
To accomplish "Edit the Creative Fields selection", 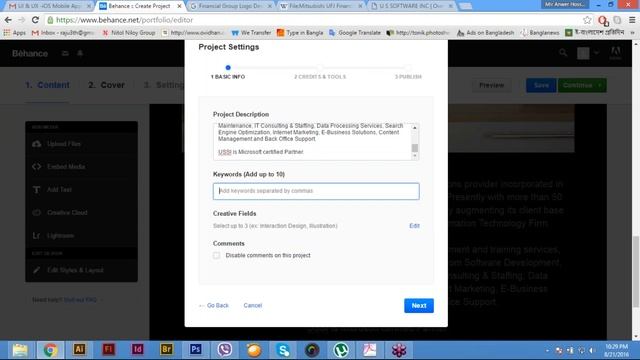I will click(414, 226).
